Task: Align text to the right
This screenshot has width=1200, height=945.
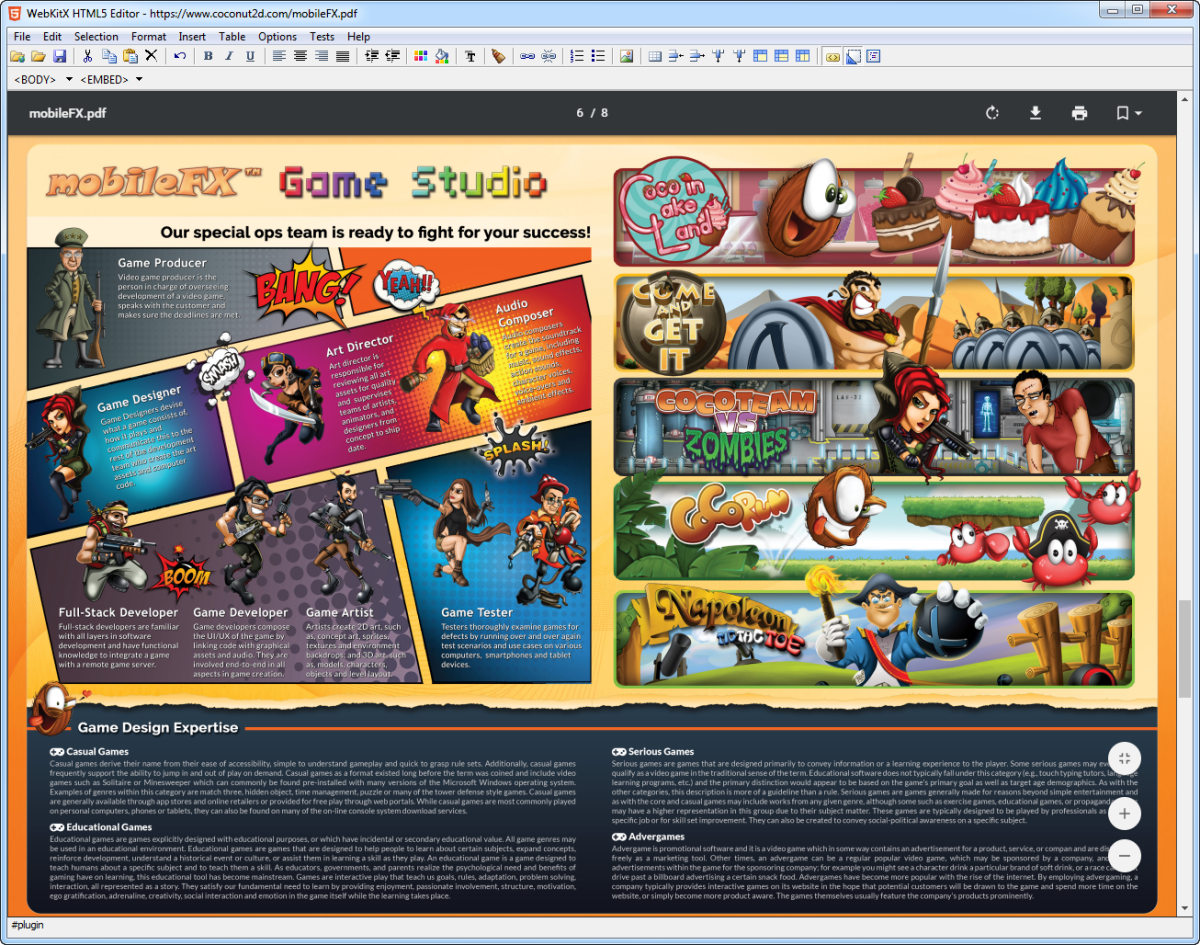Action: 322,56
